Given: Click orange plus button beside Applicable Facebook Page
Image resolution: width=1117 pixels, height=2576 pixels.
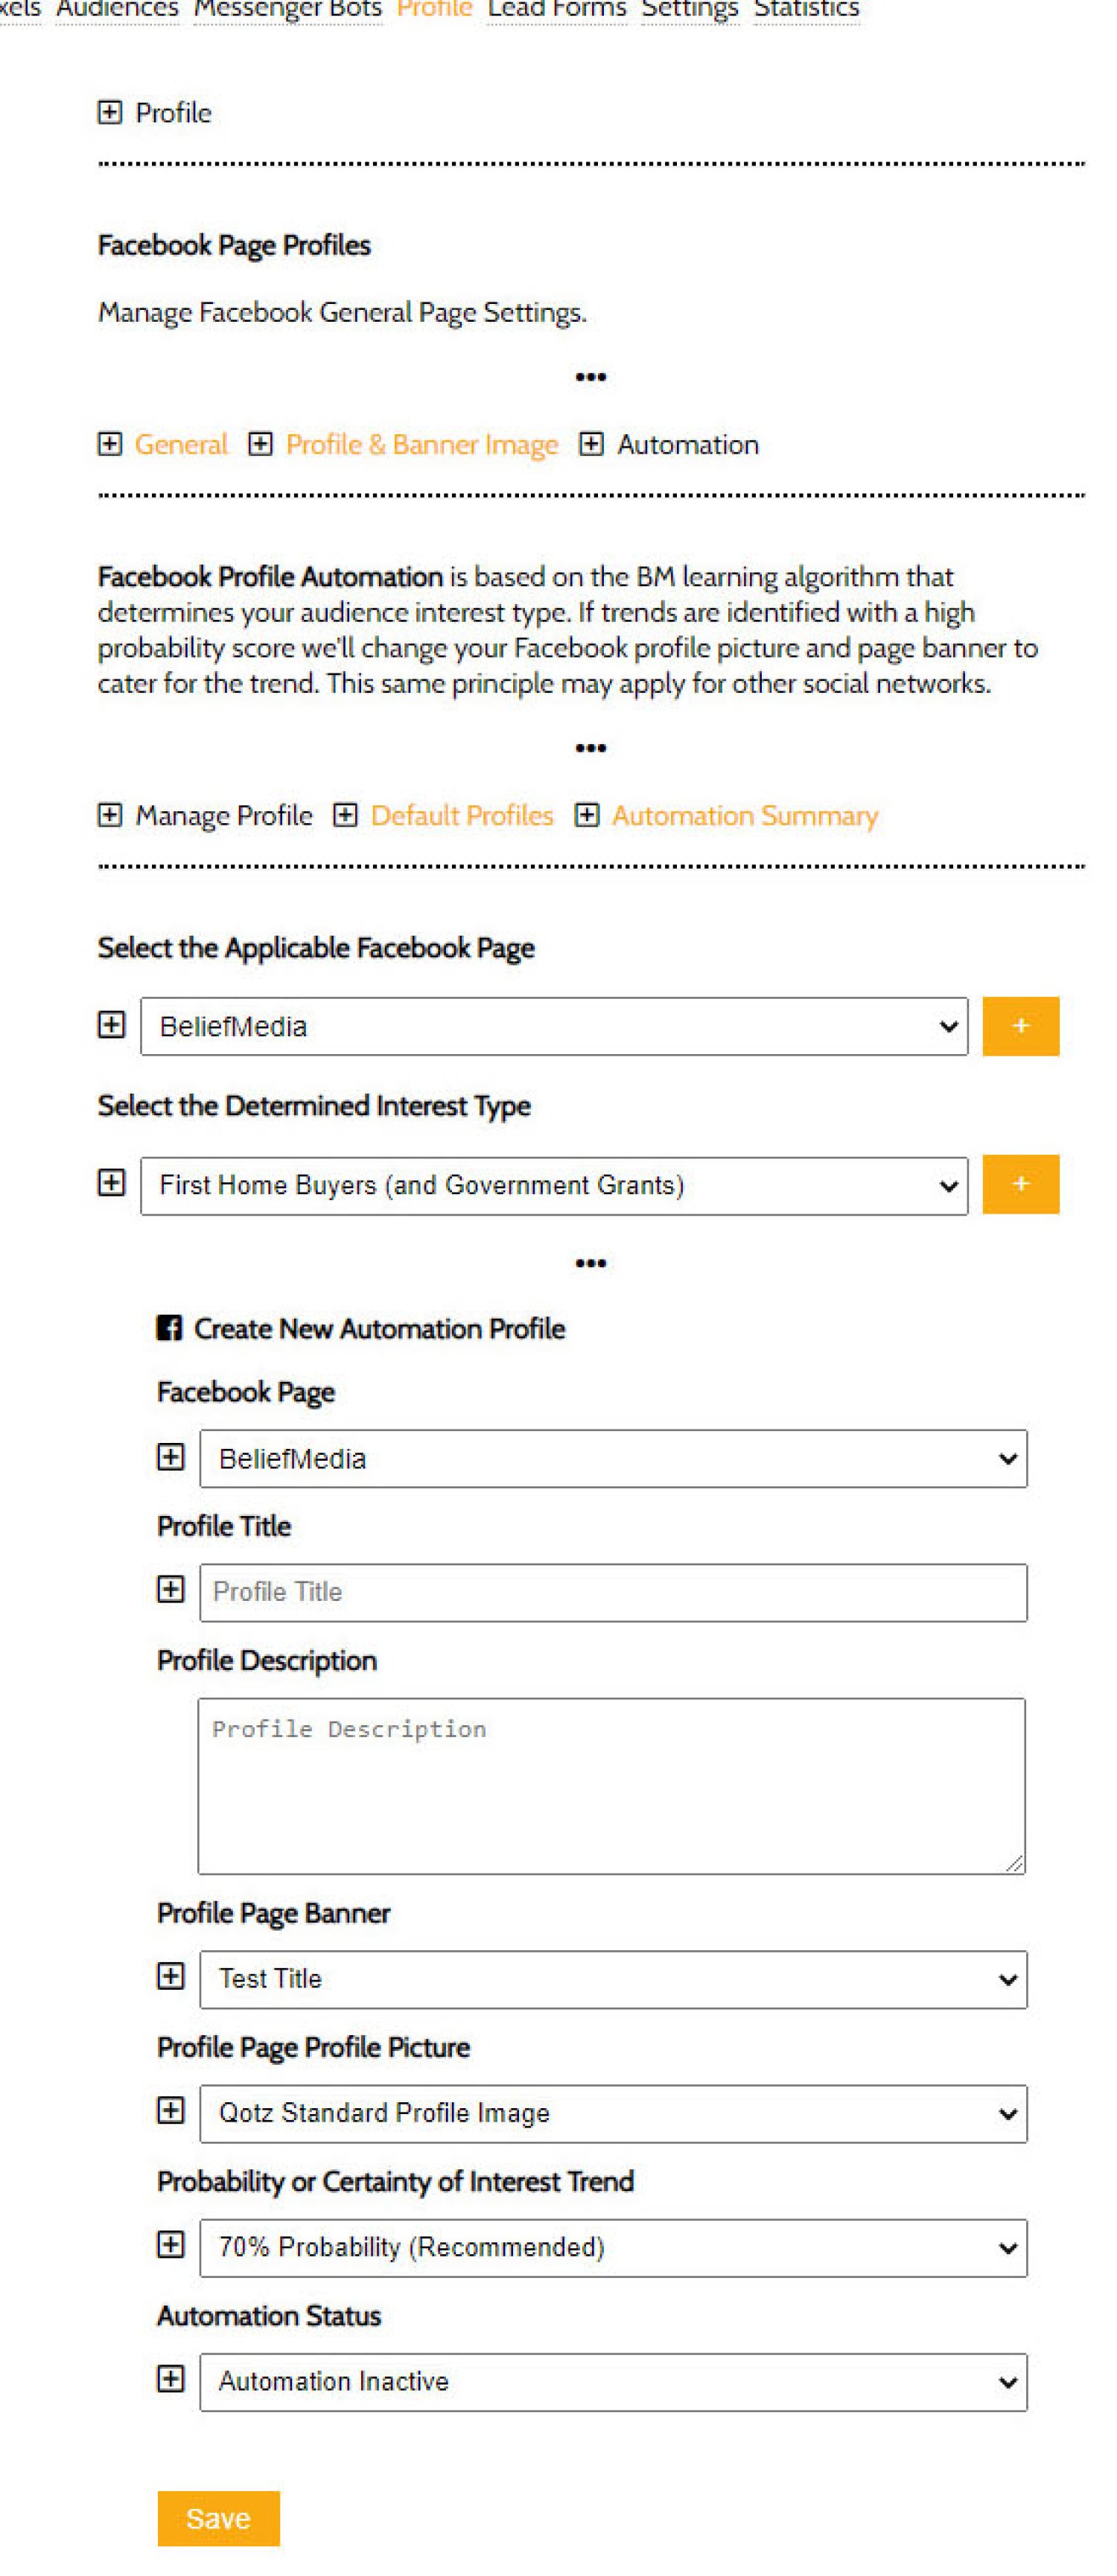Looking at the screenshot, I should (x=1020, y=1026).
